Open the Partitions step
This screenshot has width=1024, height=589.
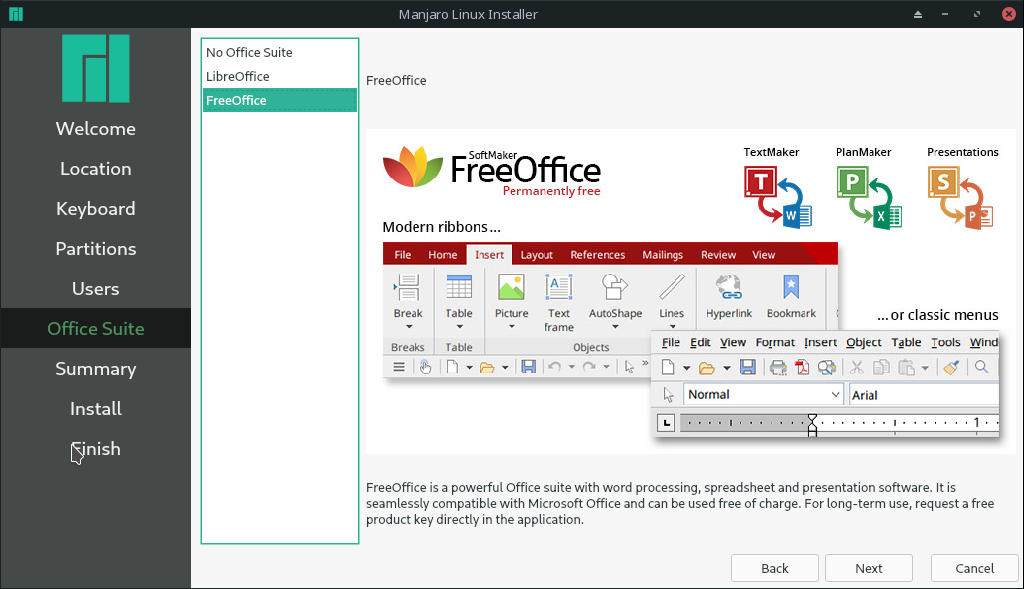95,249
